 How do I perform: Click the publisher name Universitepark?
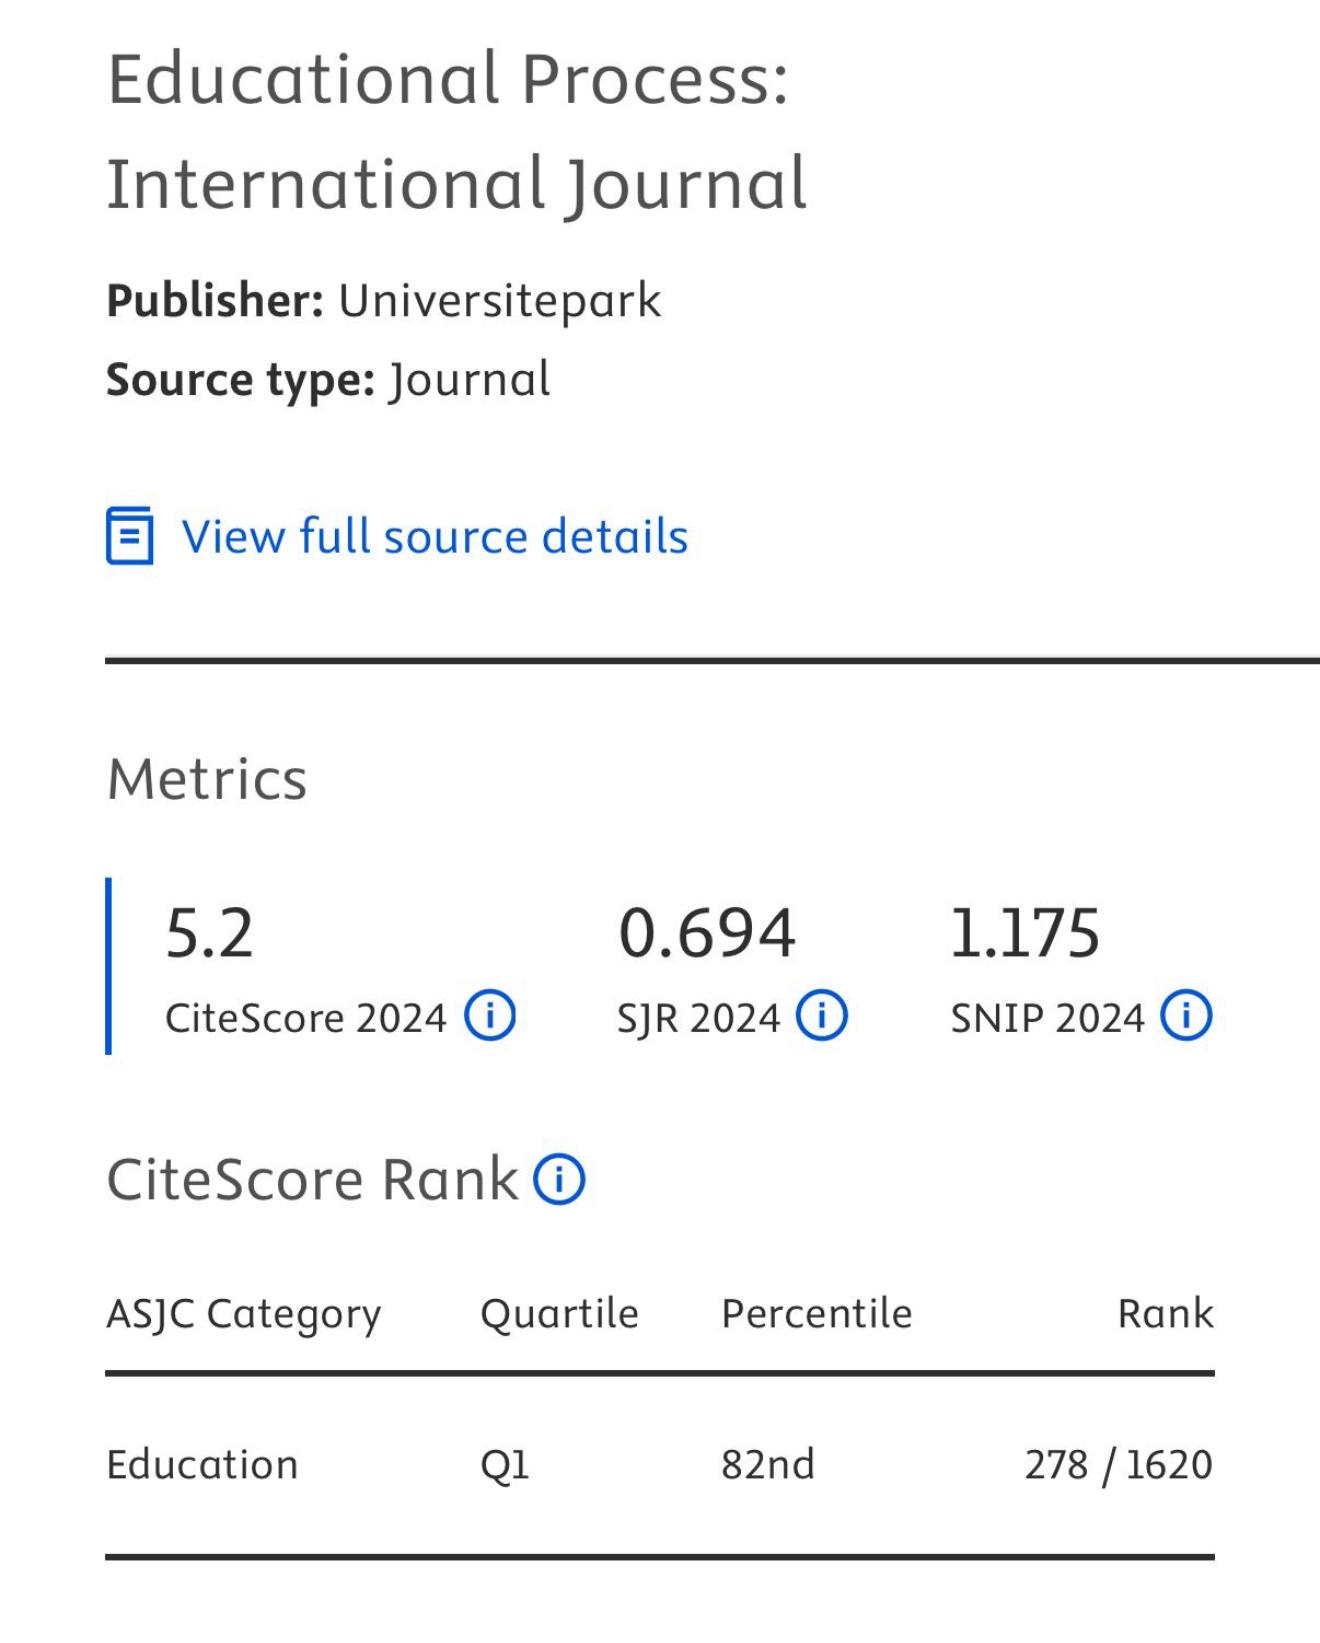pyautogui.click(x=499, y=301)
